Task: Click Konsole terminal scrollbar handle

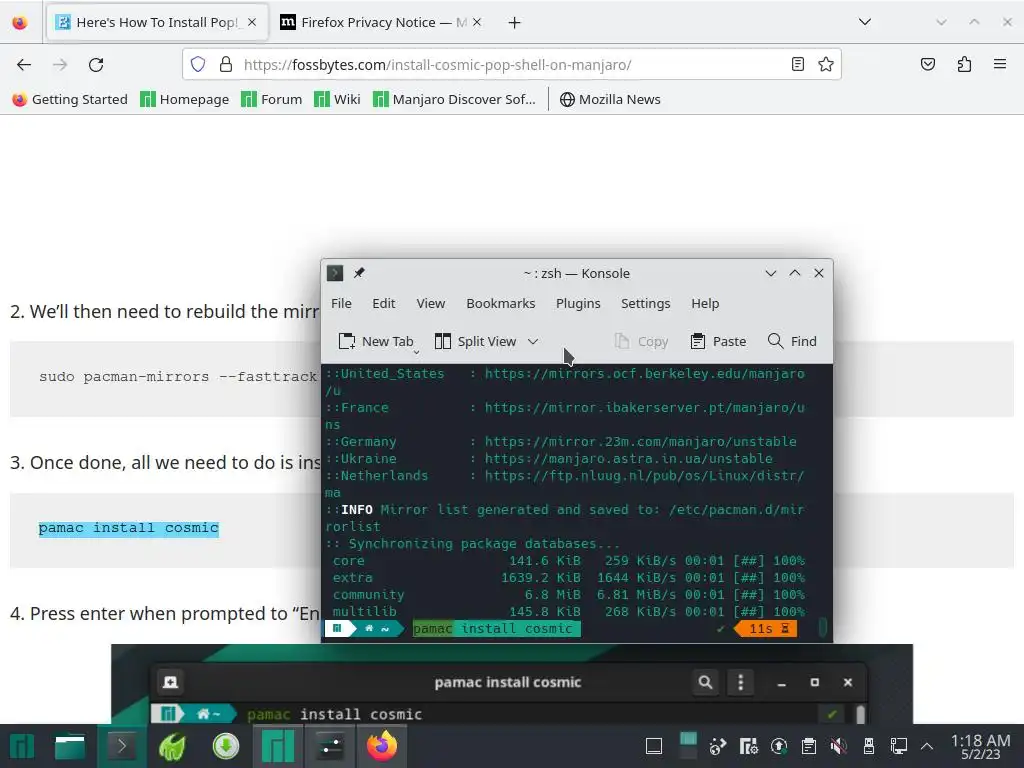Action: (822, 628)
